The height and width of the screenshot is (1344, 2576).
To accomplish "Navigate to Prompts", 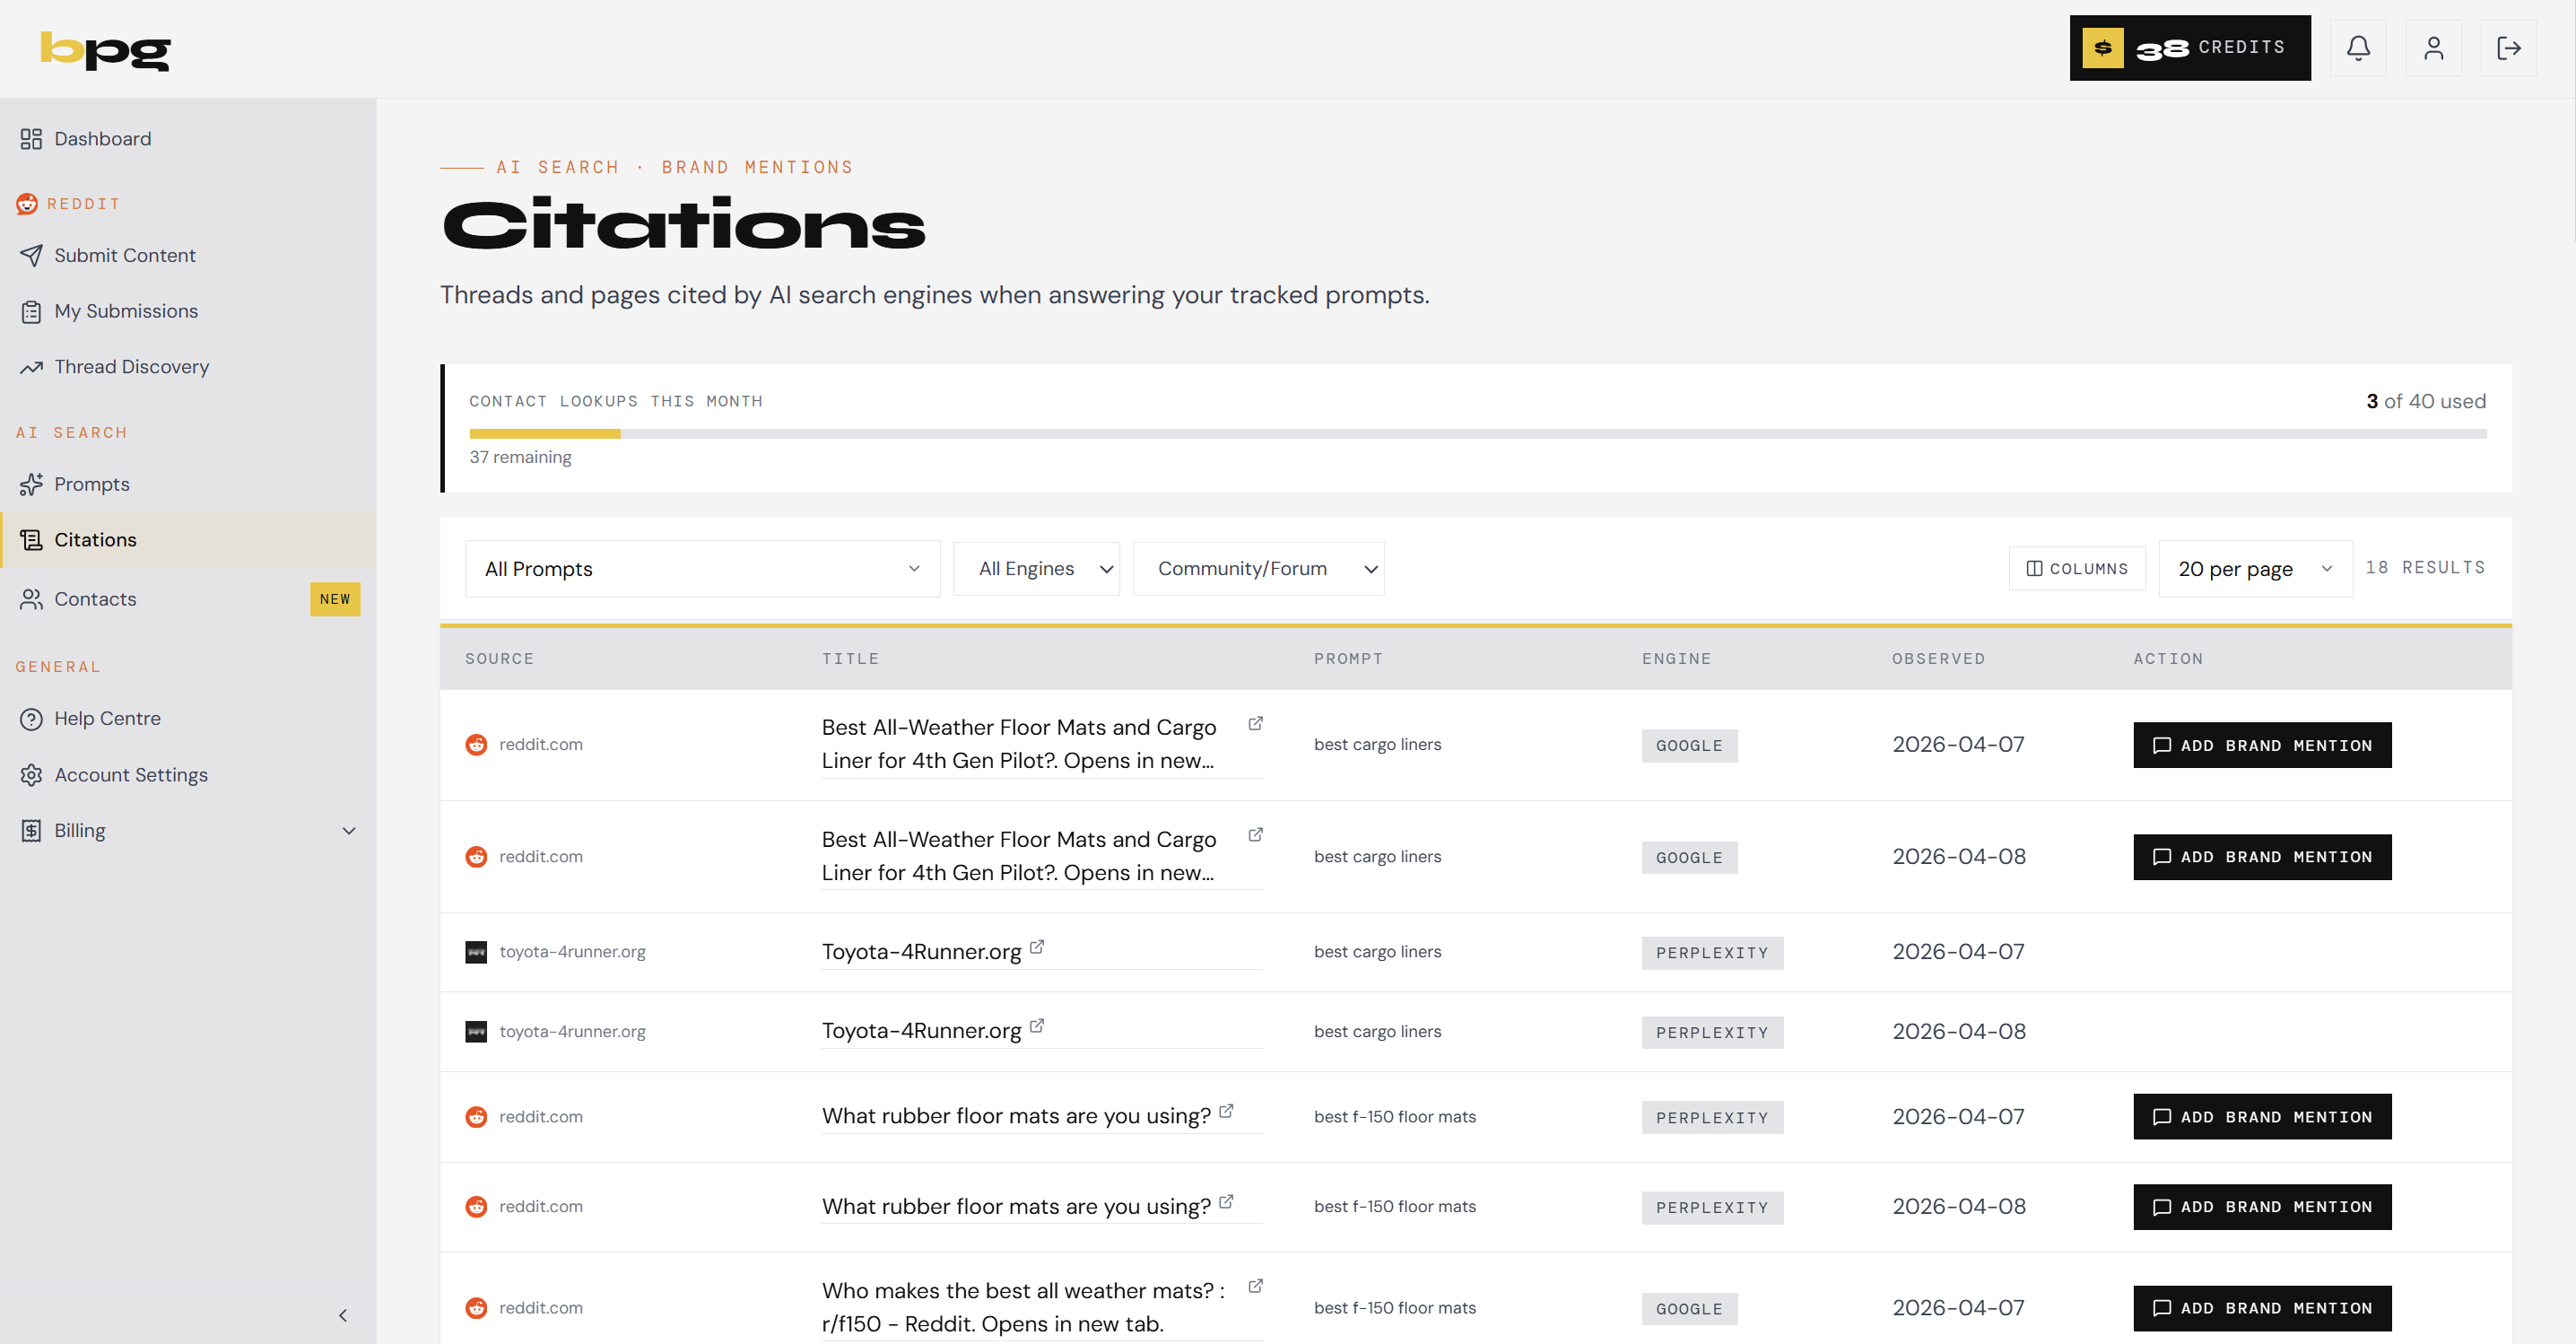I will (x=188, y=485).
